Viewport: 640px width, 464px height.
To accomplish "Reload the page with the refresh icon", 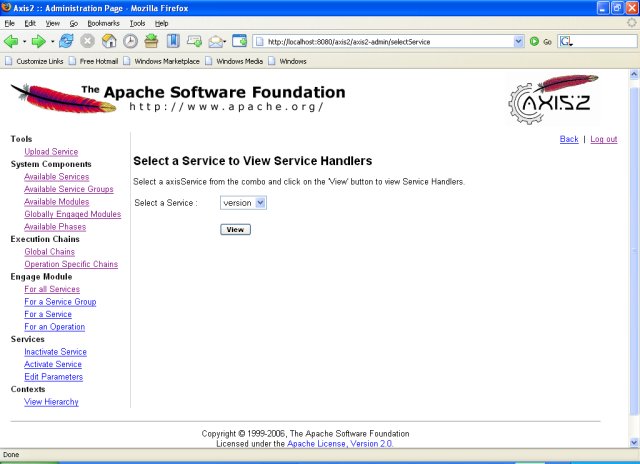I will point(66,41).
